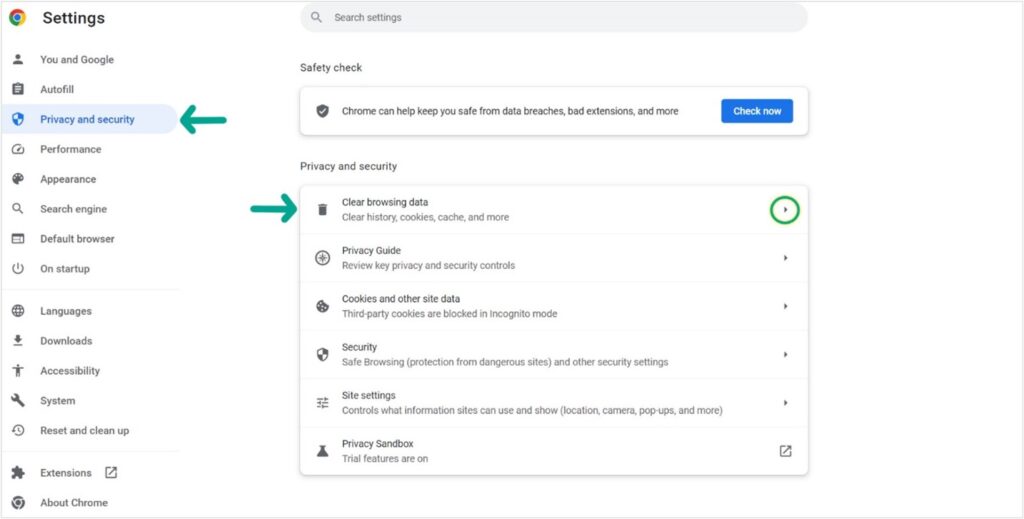Expand the Privacy Guide row arrow

(786, 258)
